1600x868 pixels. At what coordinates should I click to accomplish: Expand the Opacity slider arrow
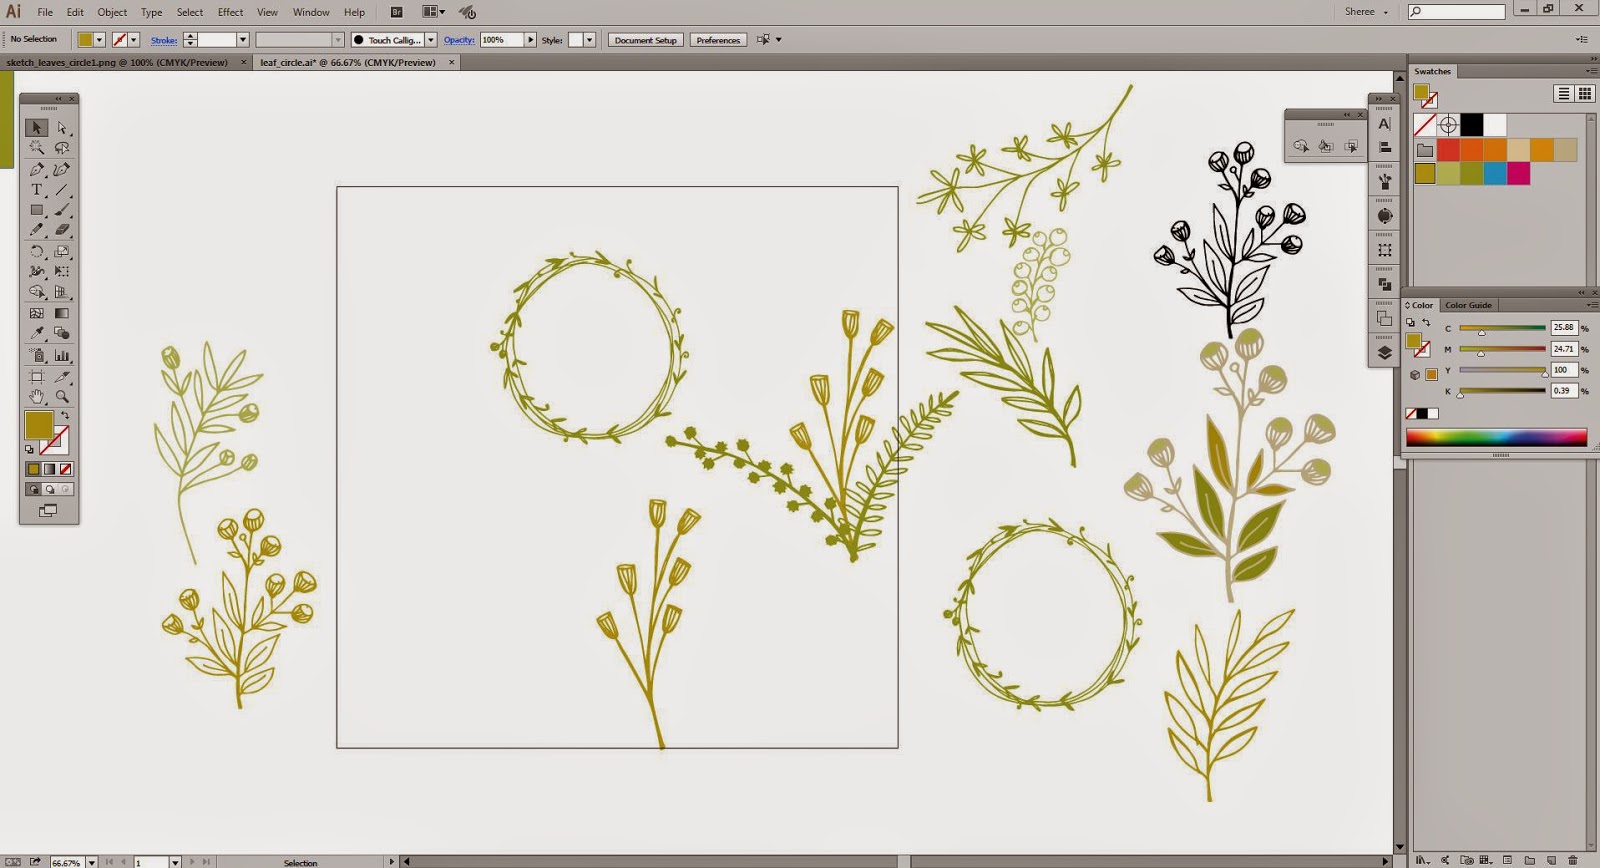(x=531, y=40)
